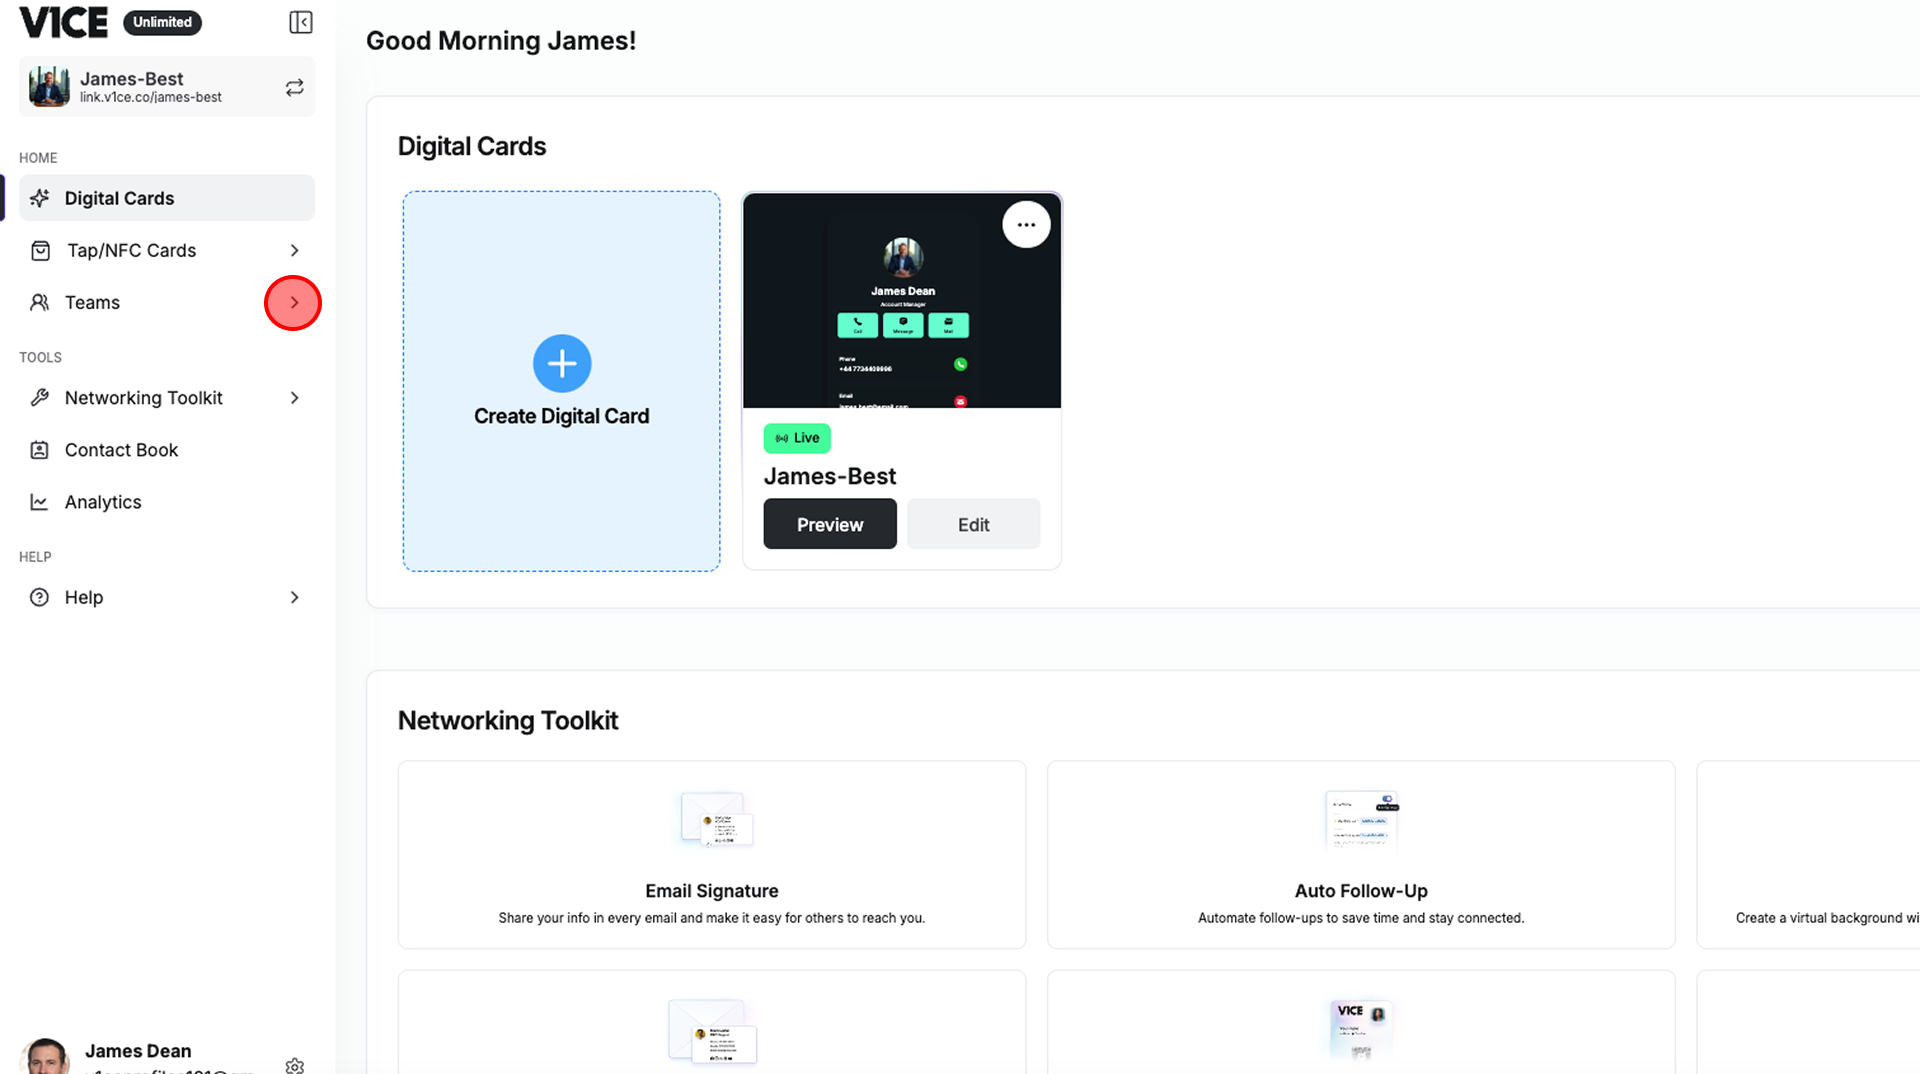Open Digital Cards in sidebar
This screenshot has height=1074, width=1920.
166,198
